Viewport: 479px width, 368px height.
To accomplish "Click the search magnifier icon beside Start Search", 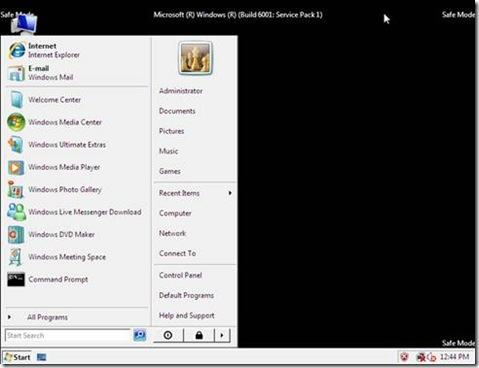I will point(140,335).
